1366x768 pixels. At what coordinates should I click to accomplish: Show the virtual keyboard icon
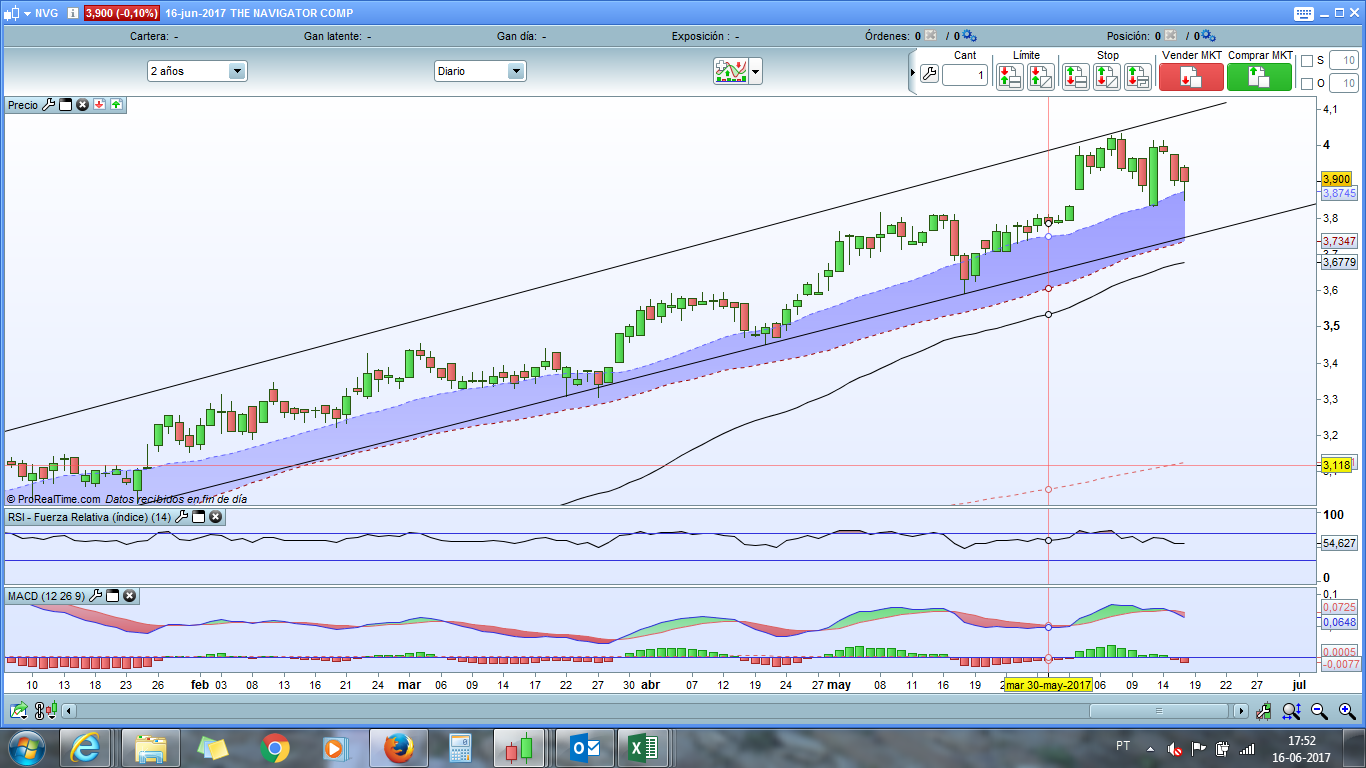pyautogui.click(x=1303, y=13)
